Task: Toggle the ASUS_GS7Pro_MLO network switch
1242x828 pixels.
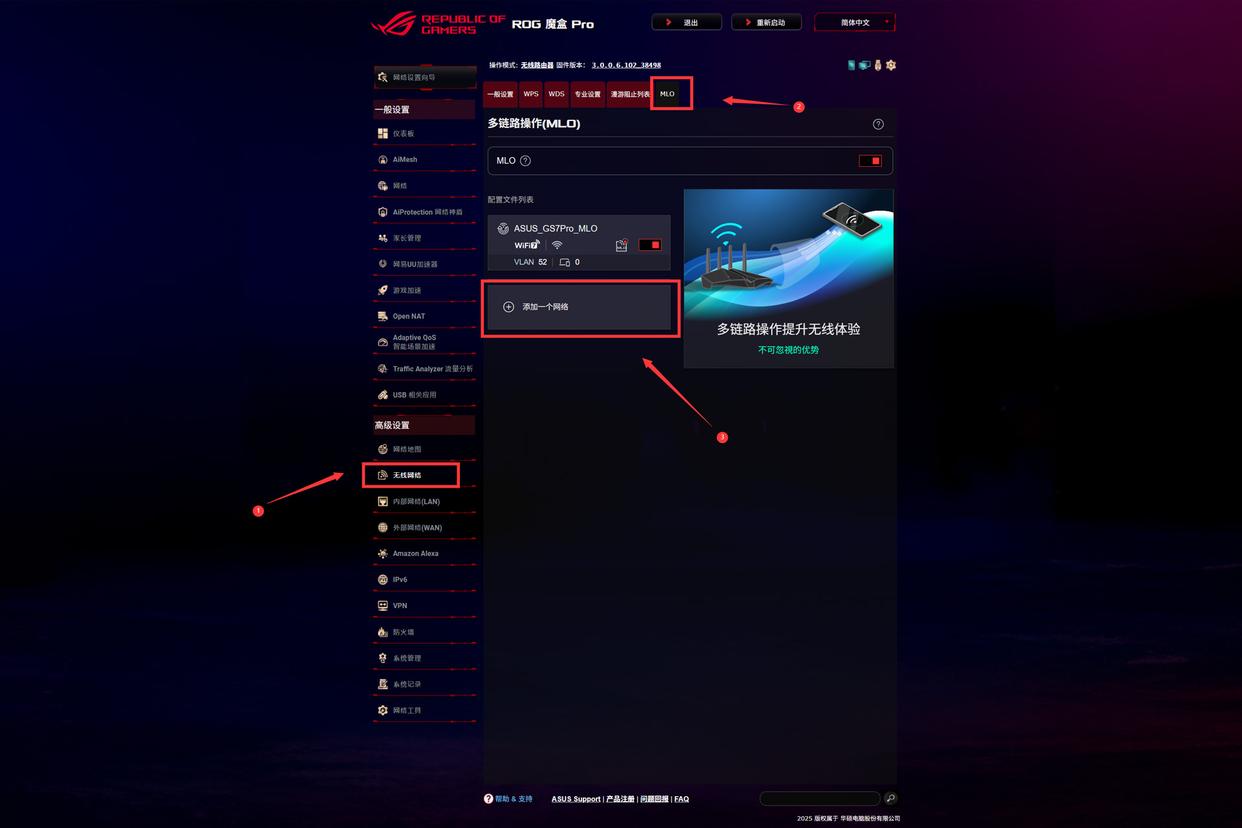Action: click(x=650, y=245)
